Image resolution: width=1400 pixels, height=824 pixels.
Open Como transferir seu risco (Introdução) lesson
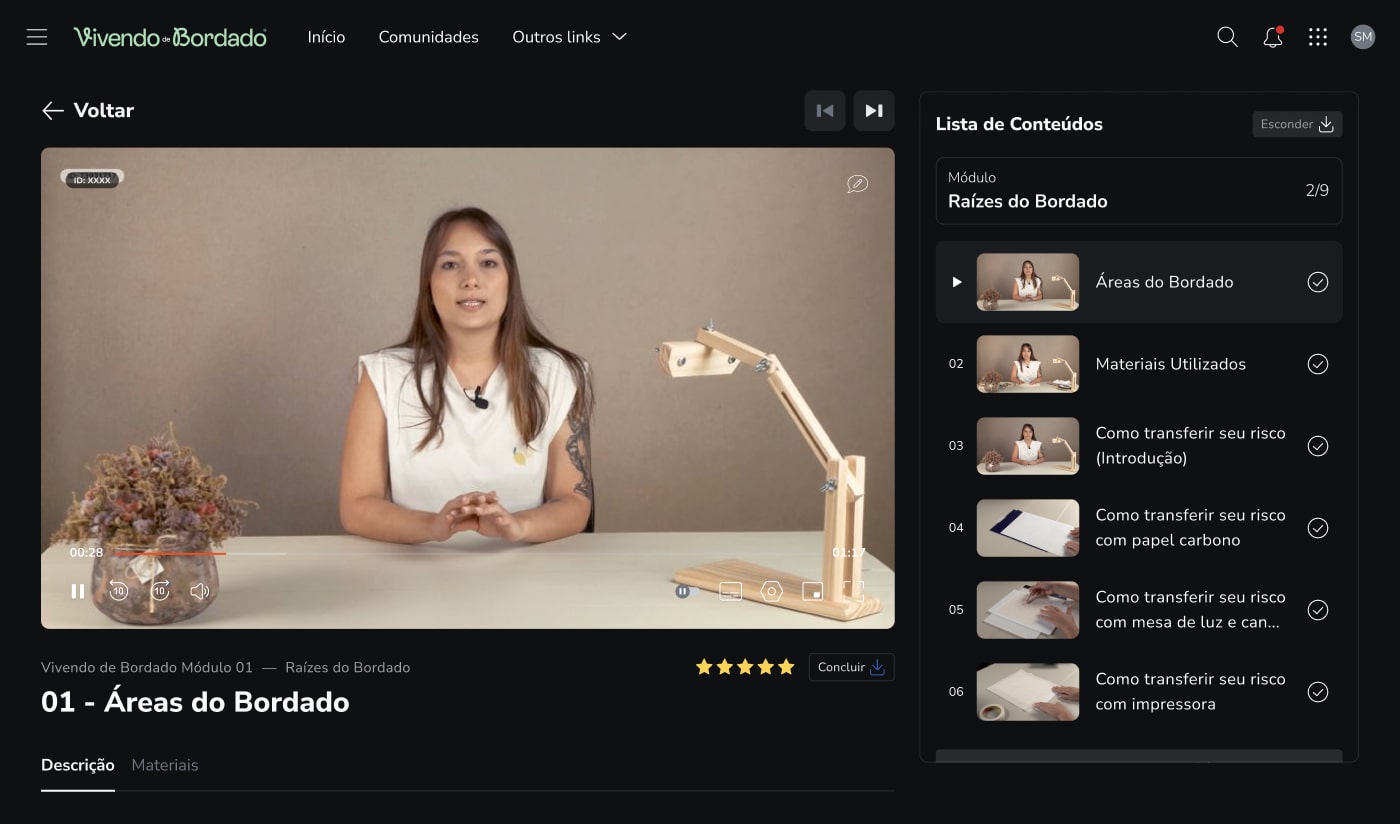(1139, 446)
